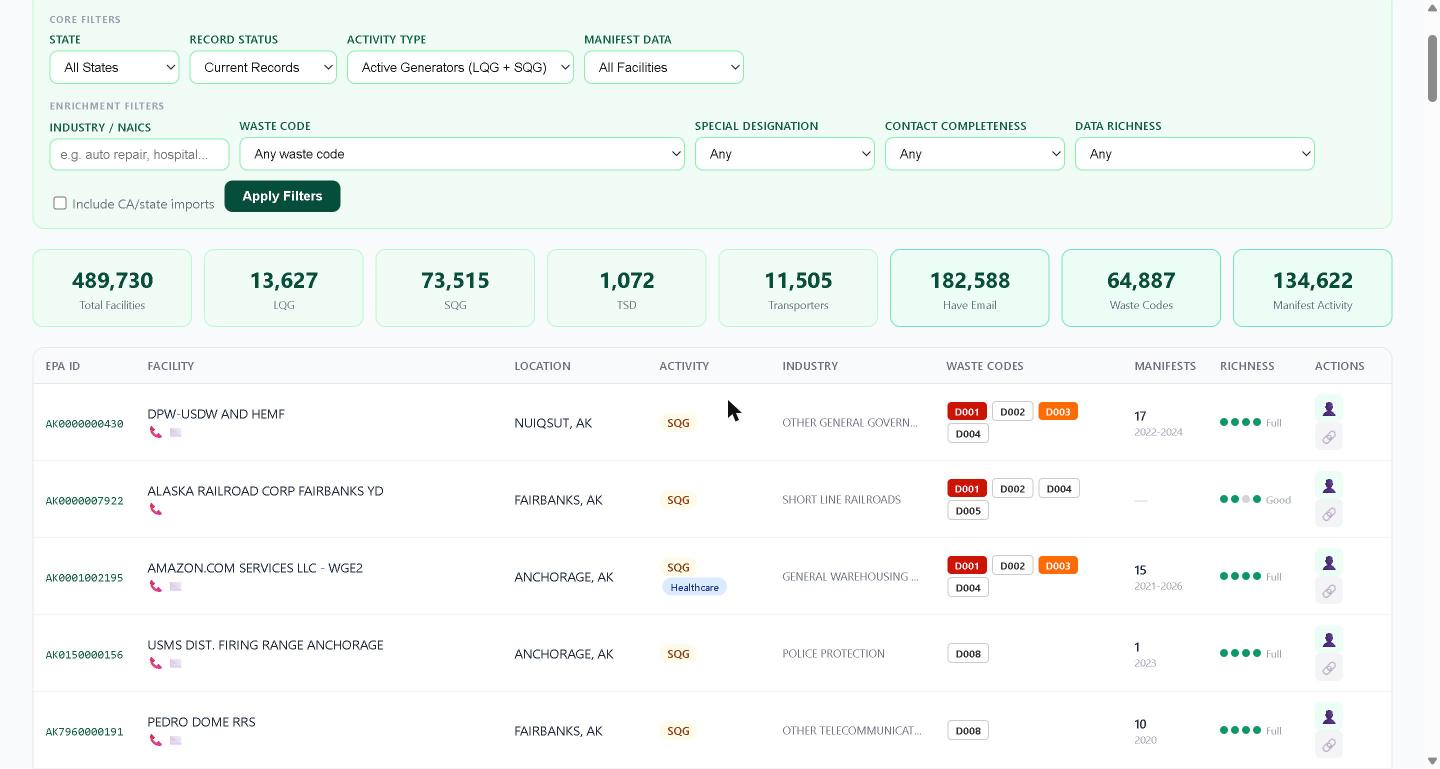Click D008 badge in USMS DIST. FIRING RANGE row
This screenshot has height=769, width=1440.
pyautogui.click(x=968, y=654)
